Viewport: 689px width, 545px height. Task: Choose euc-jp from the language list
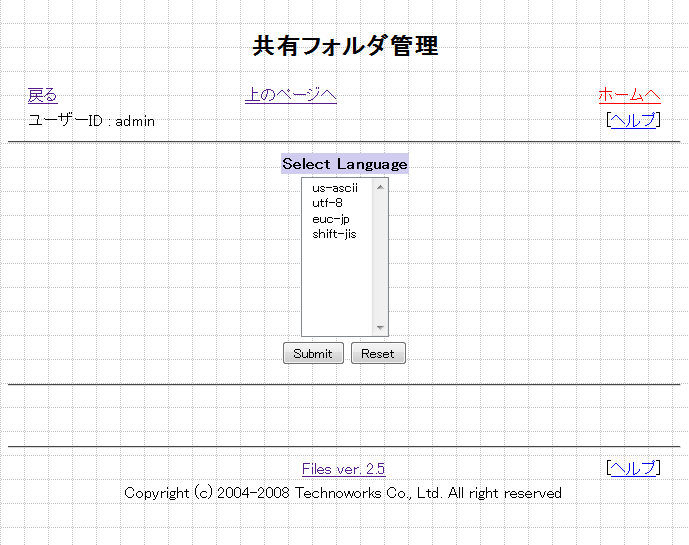330,219
